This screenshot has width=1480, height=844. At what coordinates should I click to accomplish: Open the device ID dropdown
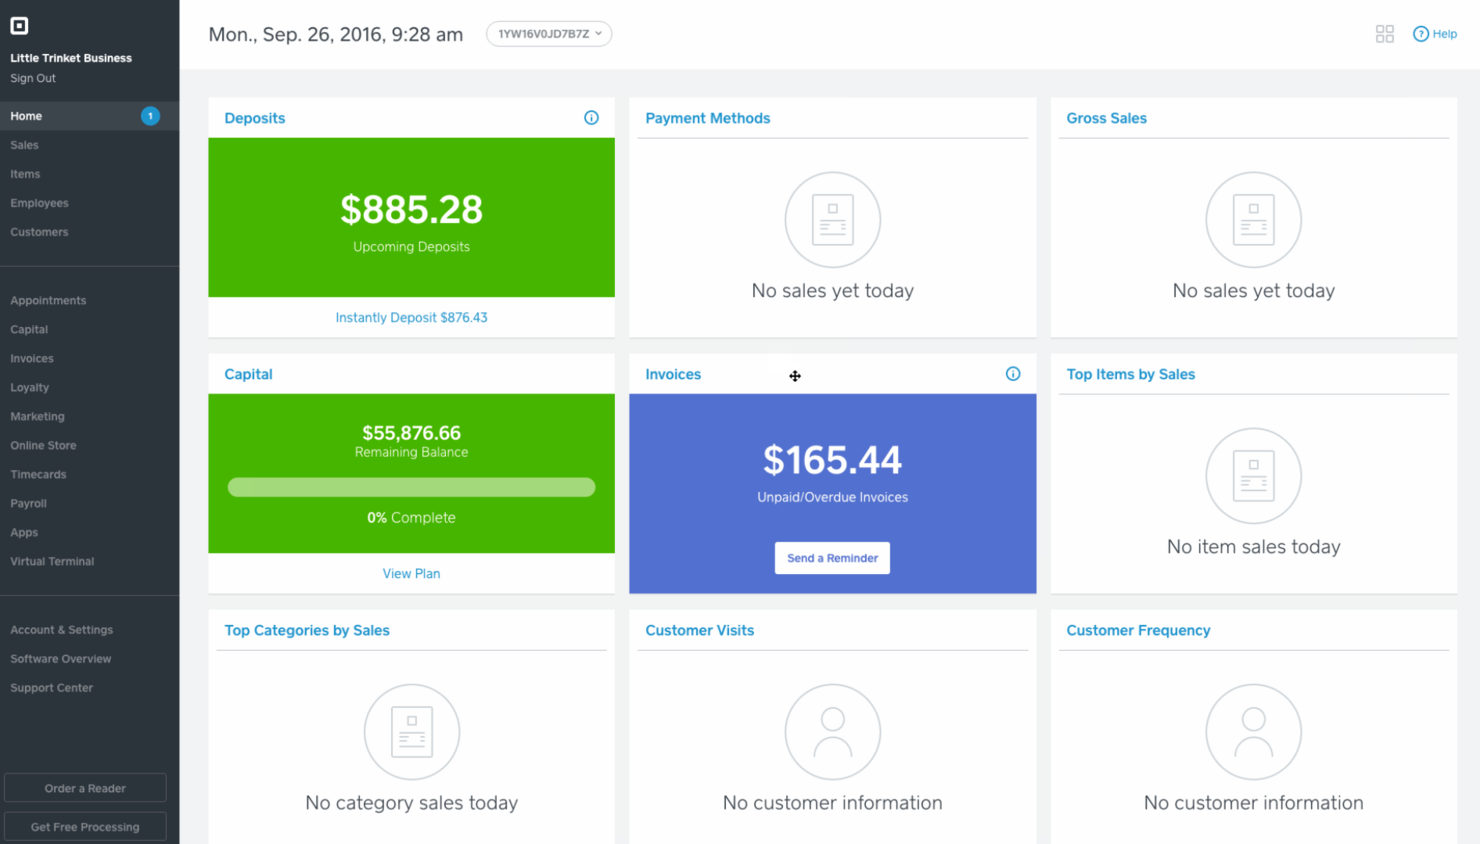pos(549,33)
